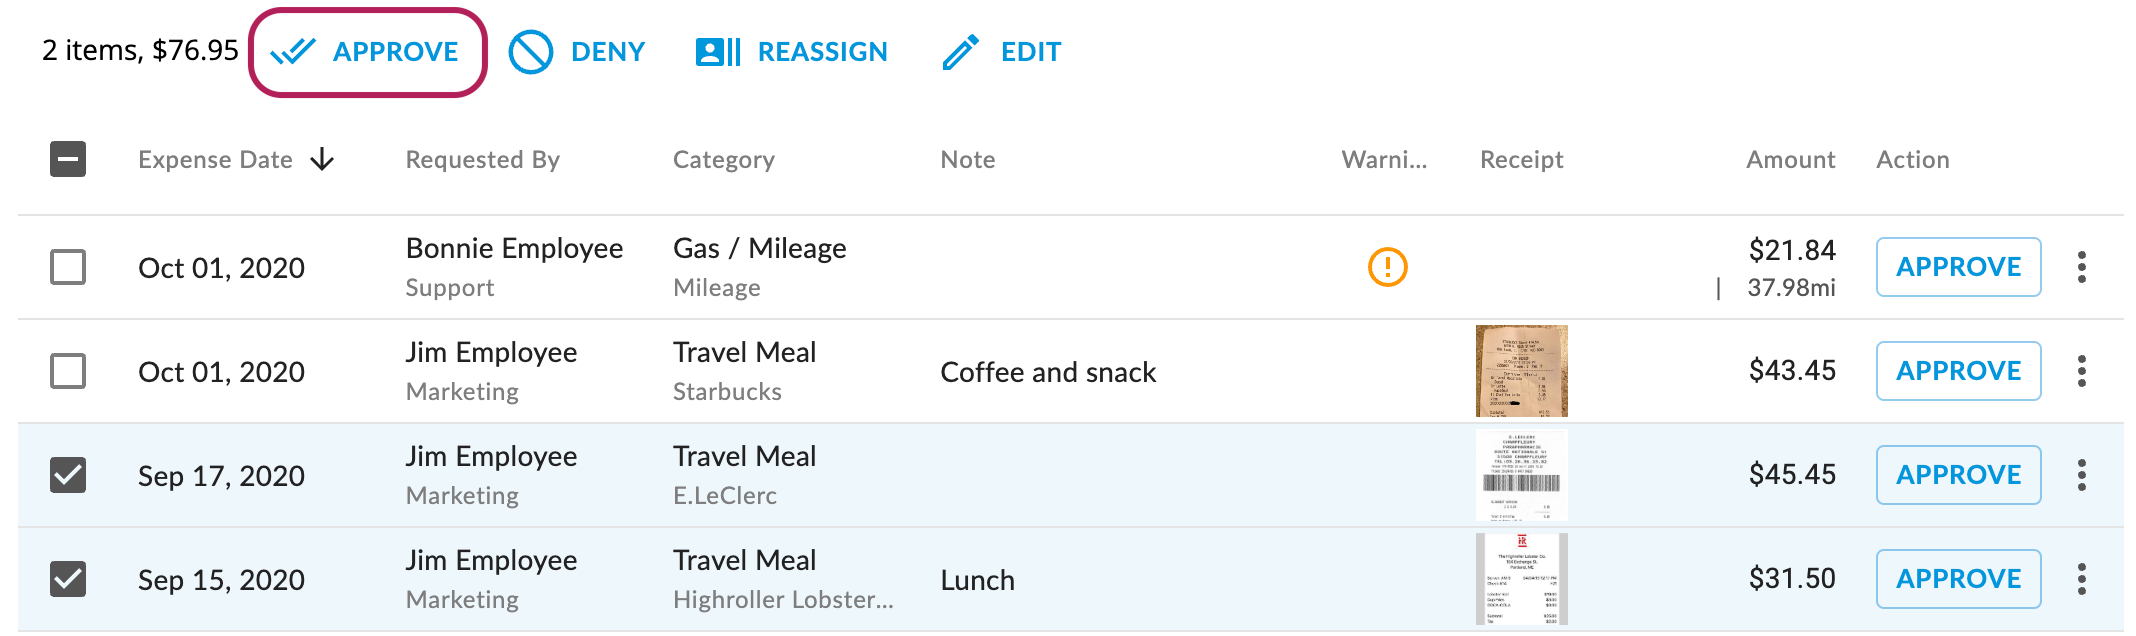Click the Reassign contact-card icon
Viewport: 2136px width, 636px height.
(716, 51)
